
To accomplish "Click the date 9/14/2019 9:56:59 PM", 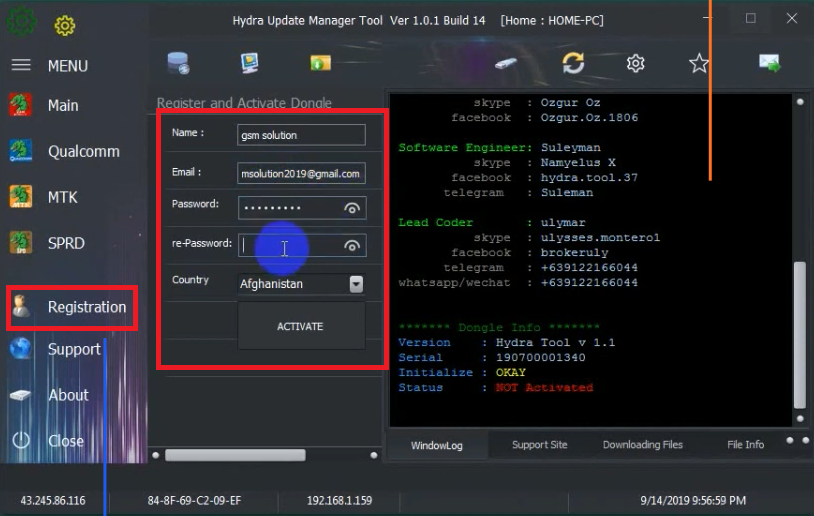I will (693, 500).
